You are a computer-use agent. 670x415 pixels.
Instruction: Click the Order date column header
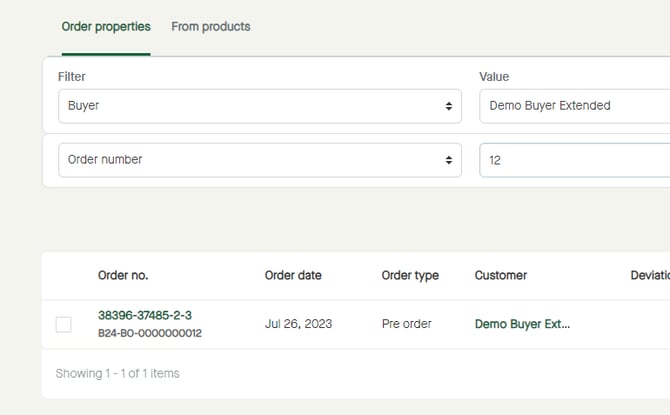pos(293,275)
